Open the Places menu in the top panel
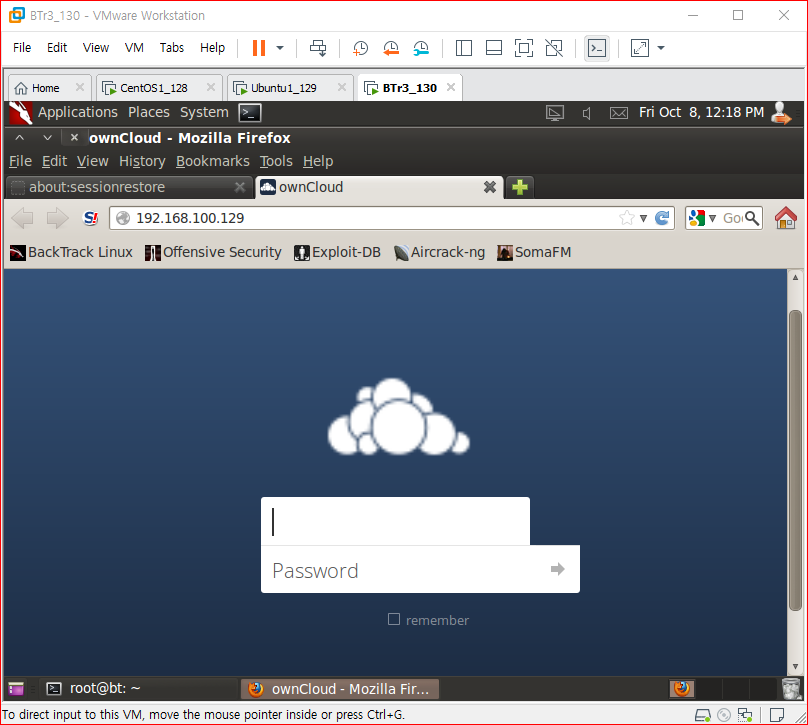 [148, 112]
